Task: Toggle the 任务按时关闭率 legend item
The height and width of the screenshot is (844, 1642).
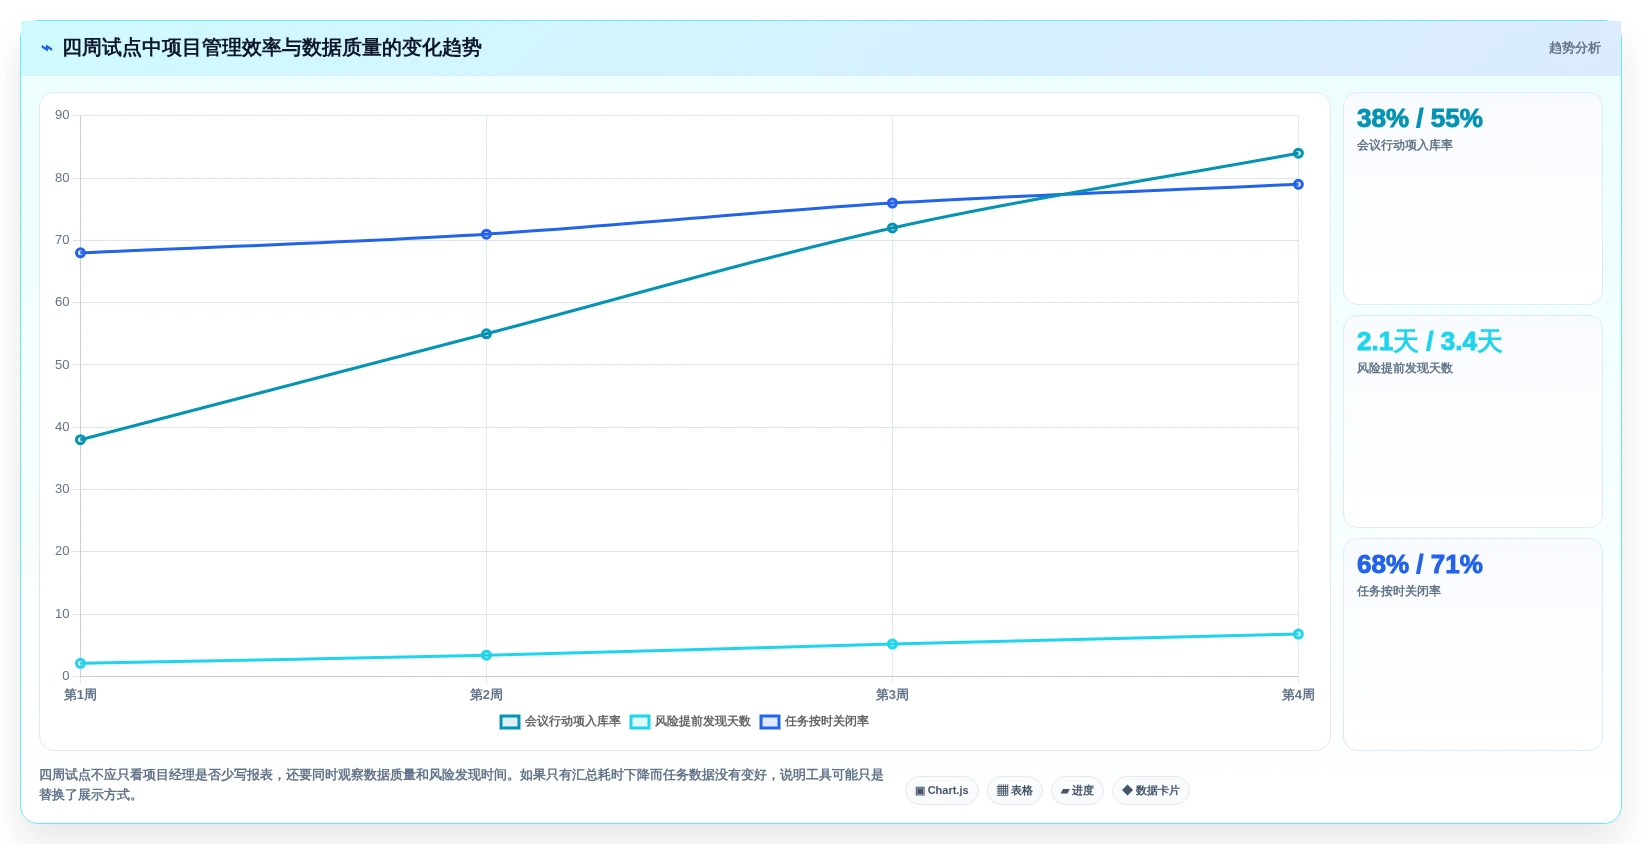Action: coord(814,721)
